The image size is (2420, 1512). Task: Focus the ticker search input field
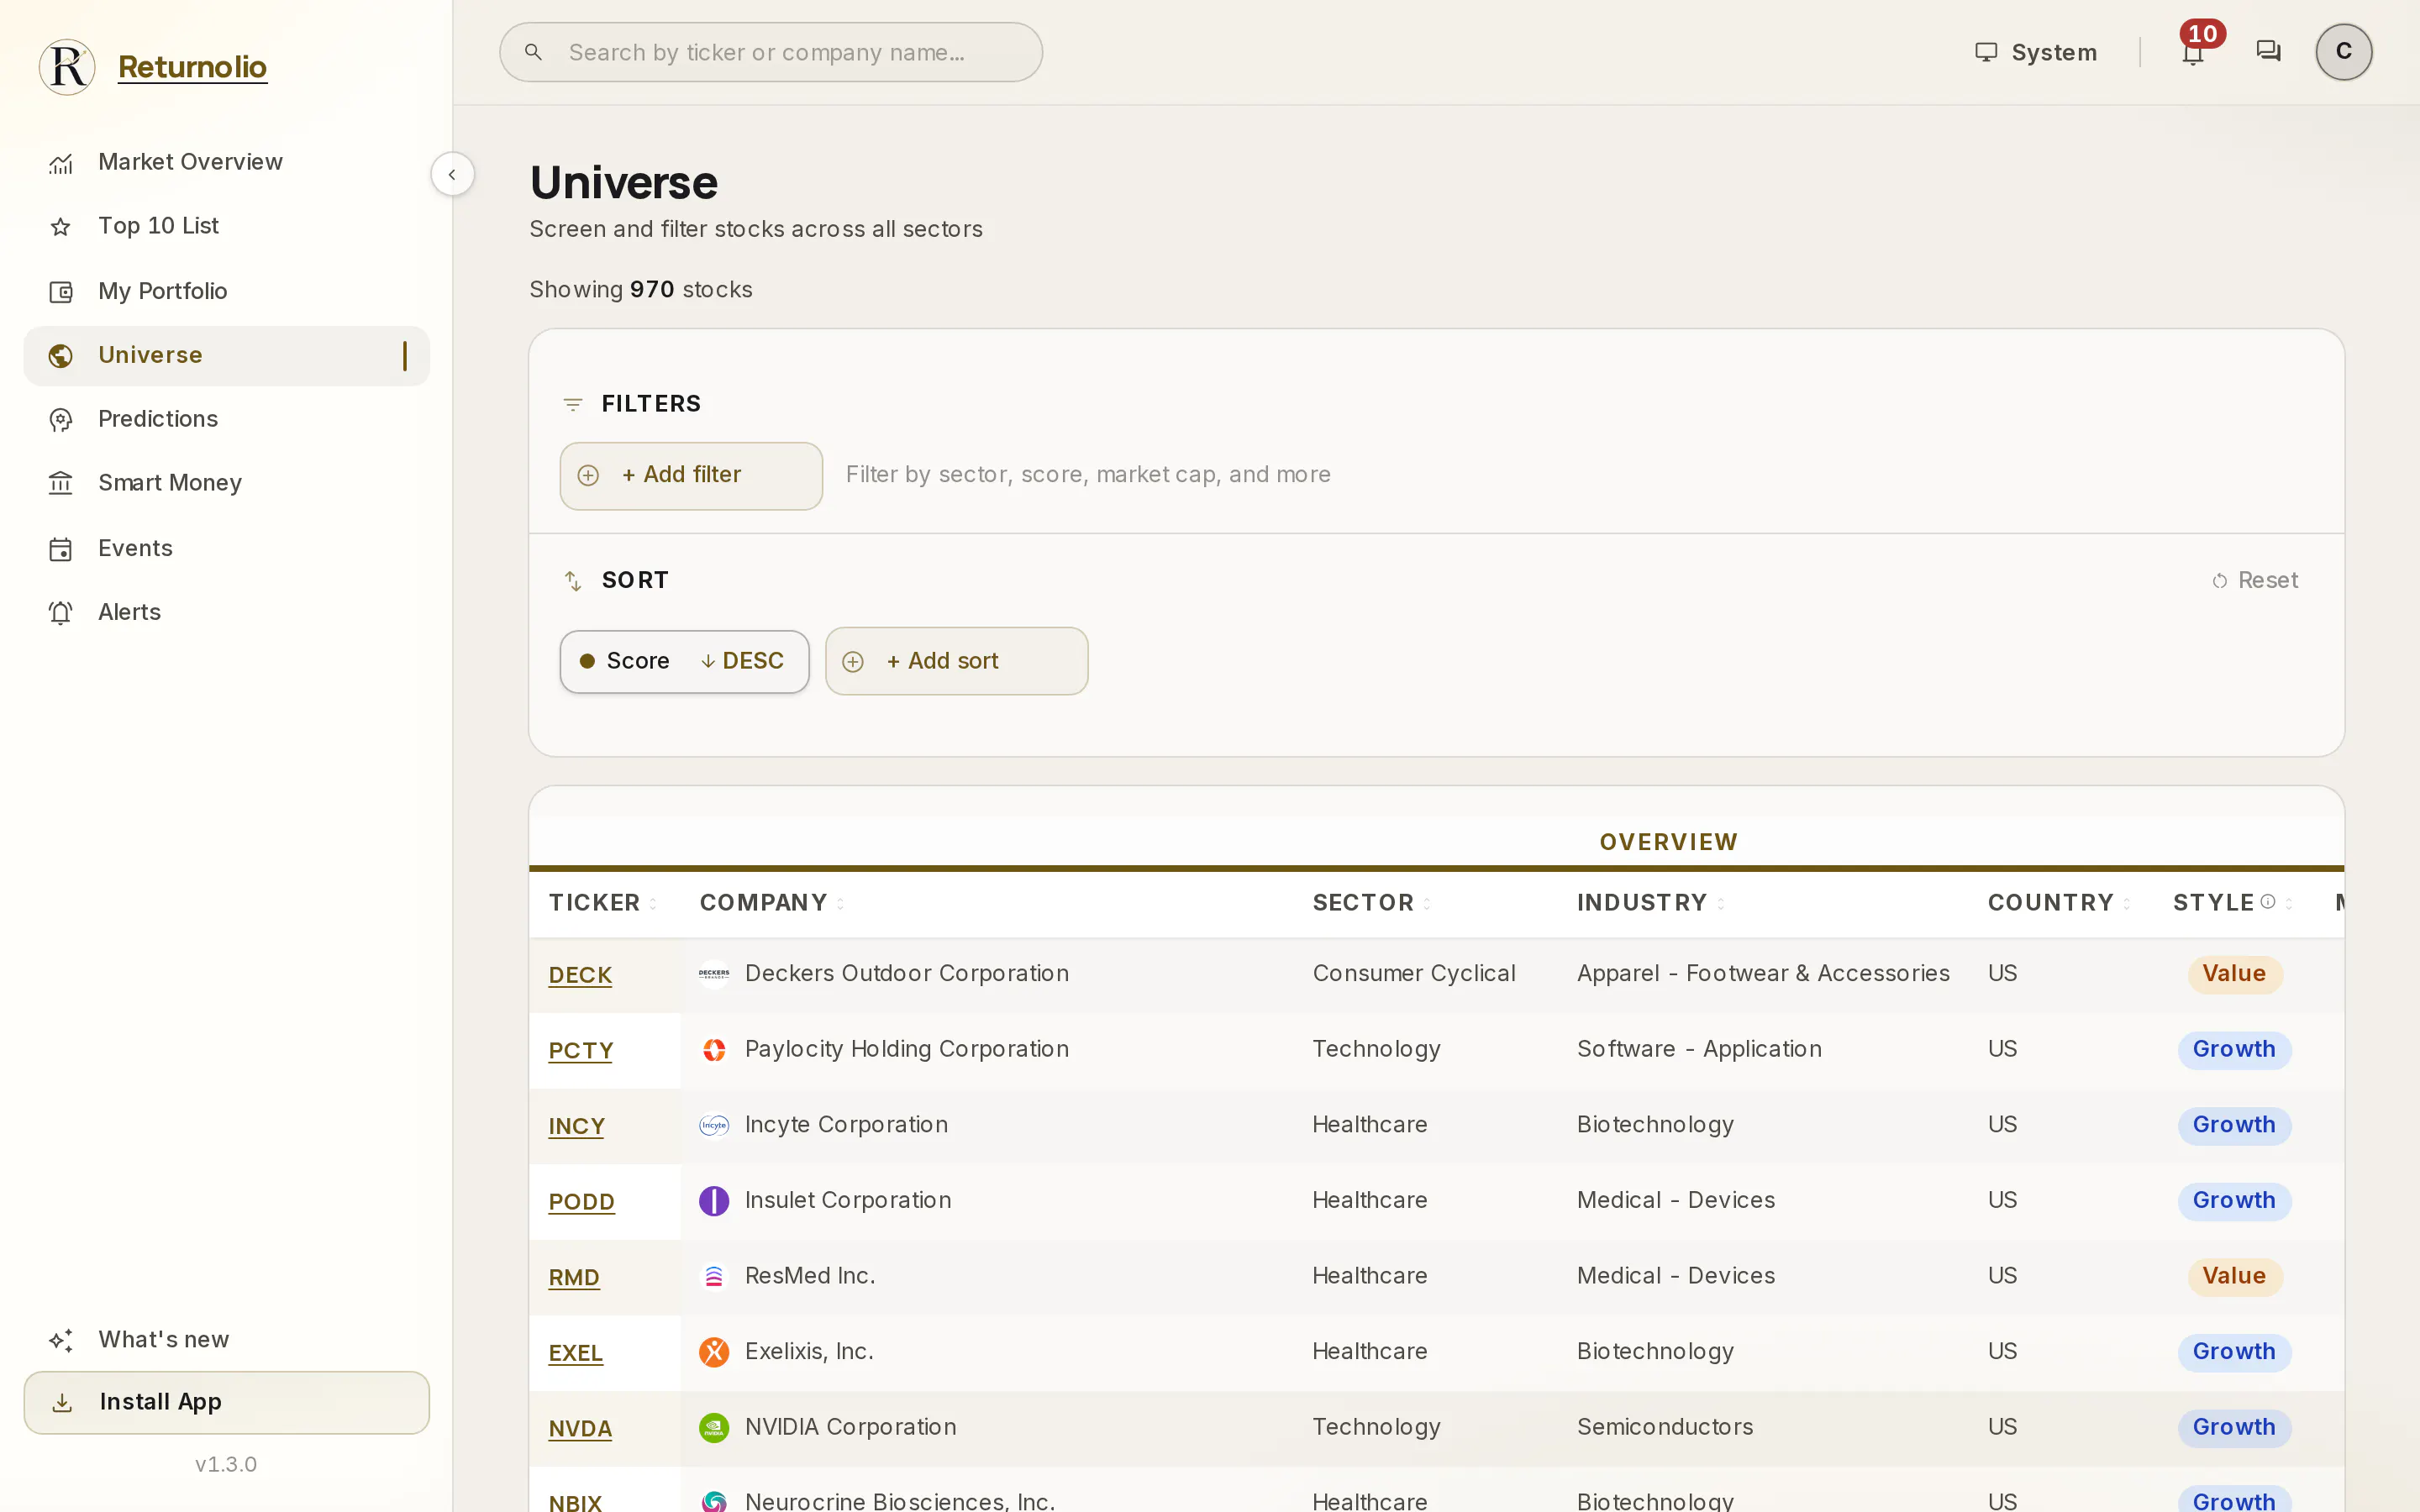pos(770,52)
